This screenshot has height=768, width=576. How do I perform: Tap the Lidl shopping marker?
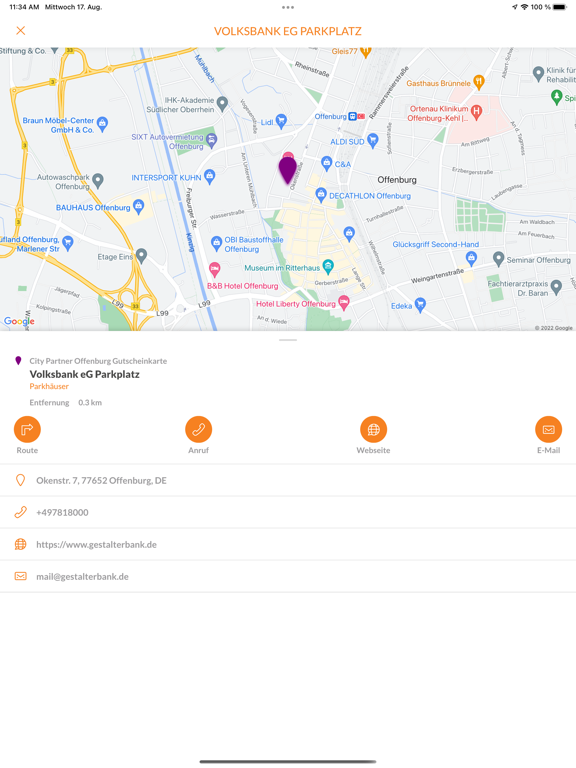point(281,120)
